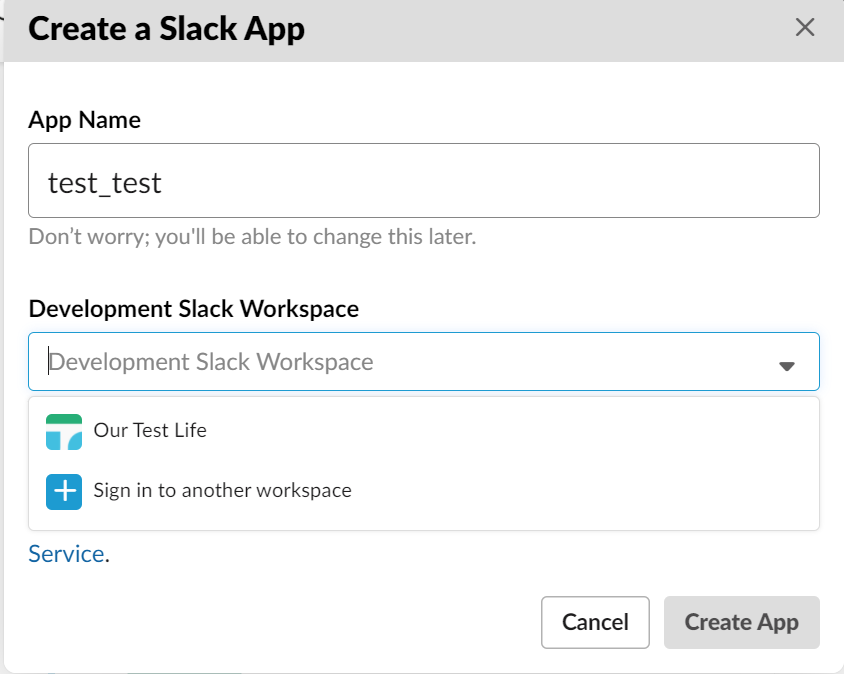Choose Sign in to another workspace
The height and width of the screenshot is (674, 844).
pos(424,491)
